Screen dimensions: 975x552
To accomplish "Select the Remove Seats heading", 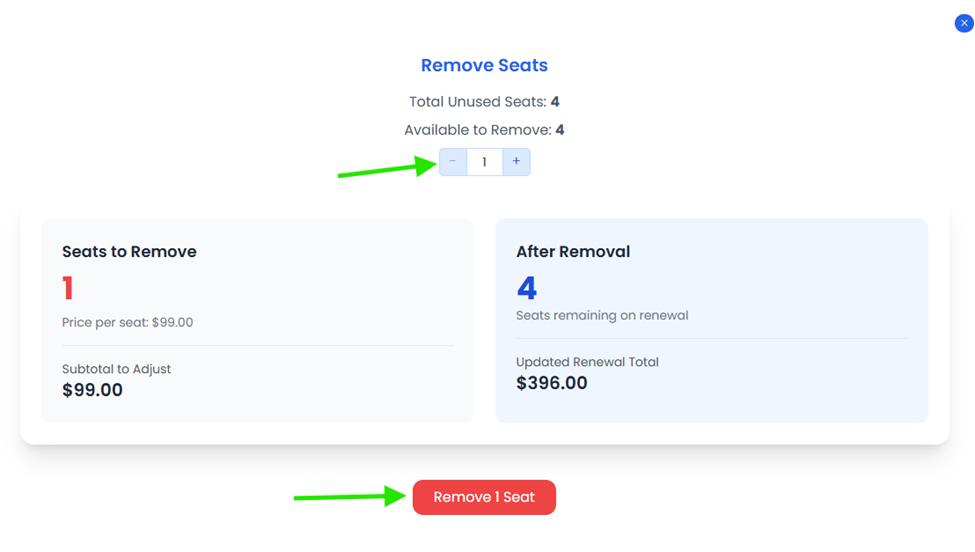I will (x=484, y=65).
